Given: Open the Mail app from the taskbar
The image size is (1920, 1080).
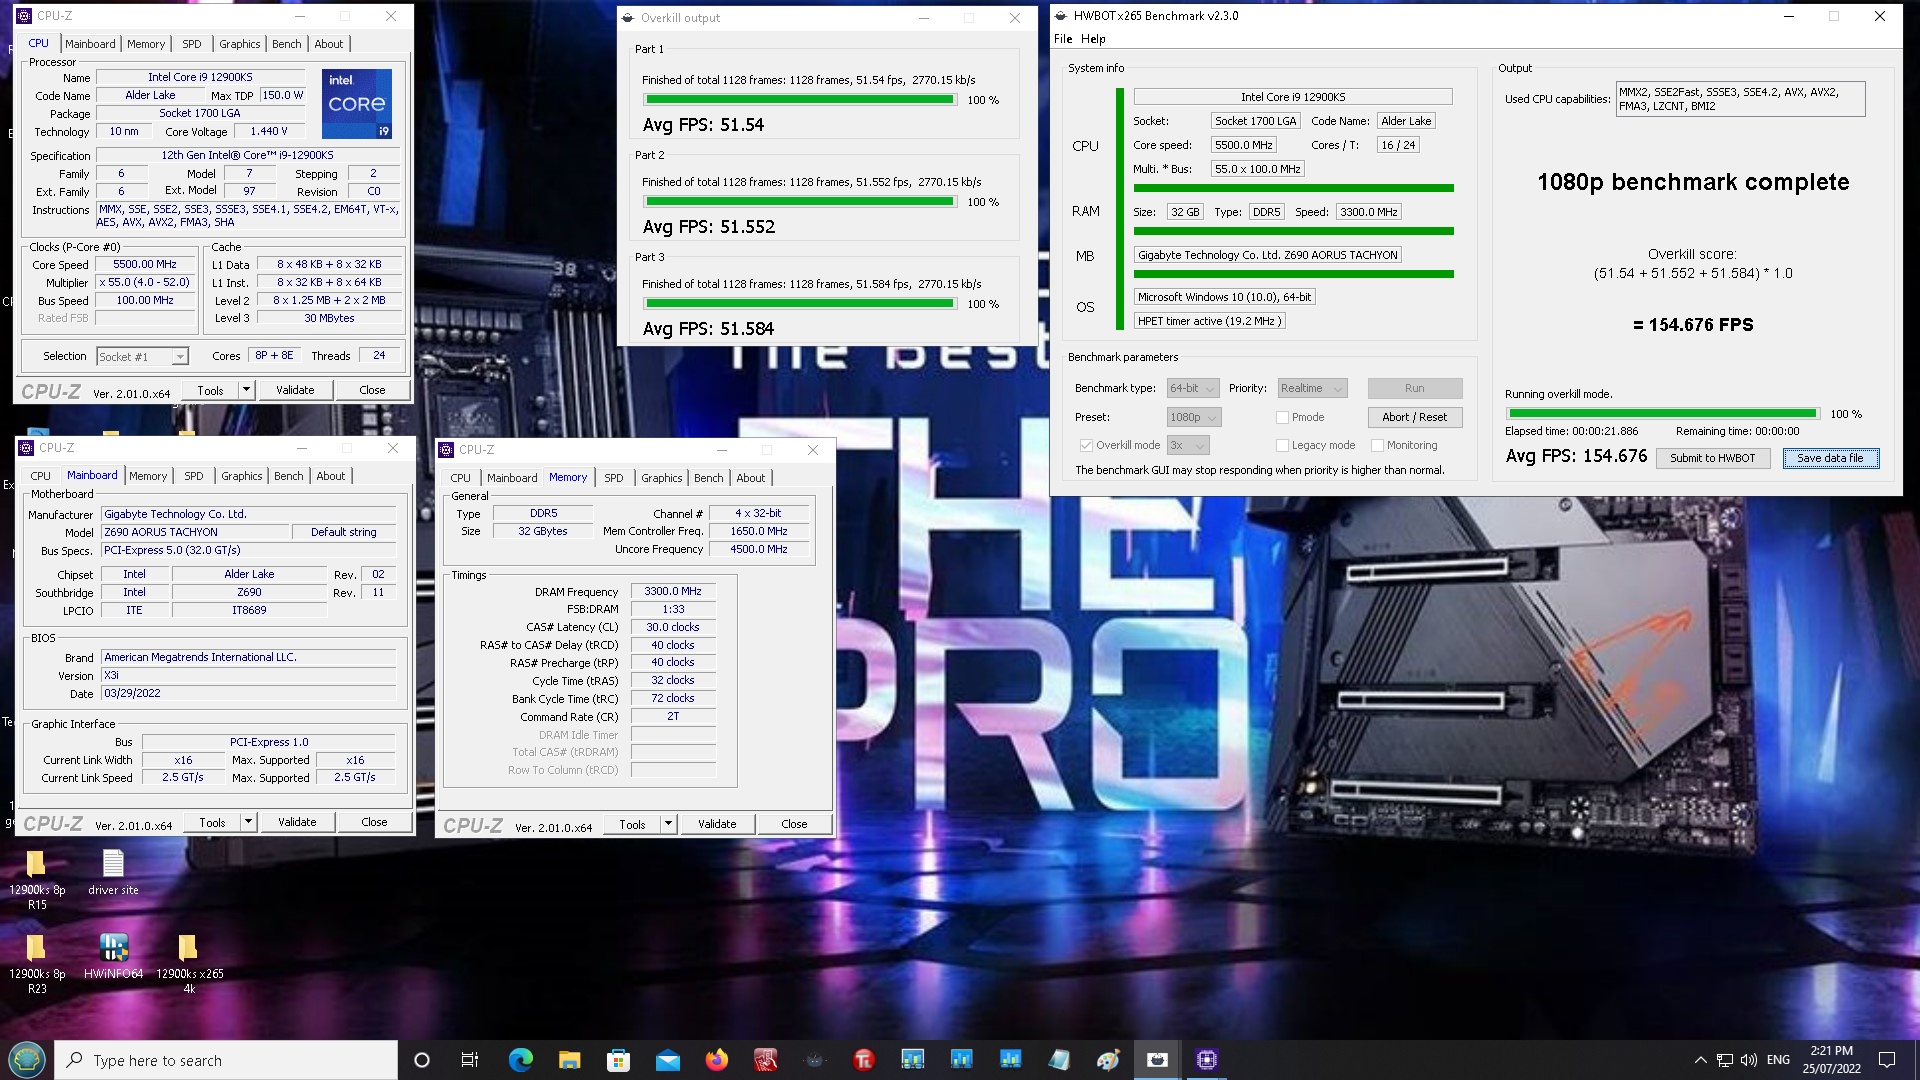Looking at the screenshot, I should pos(667,1060).
